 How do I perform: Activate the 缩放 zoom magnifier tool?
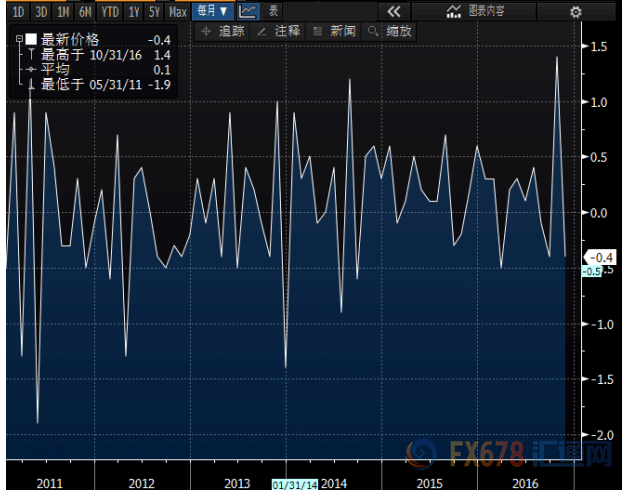[x=390, y=31]
